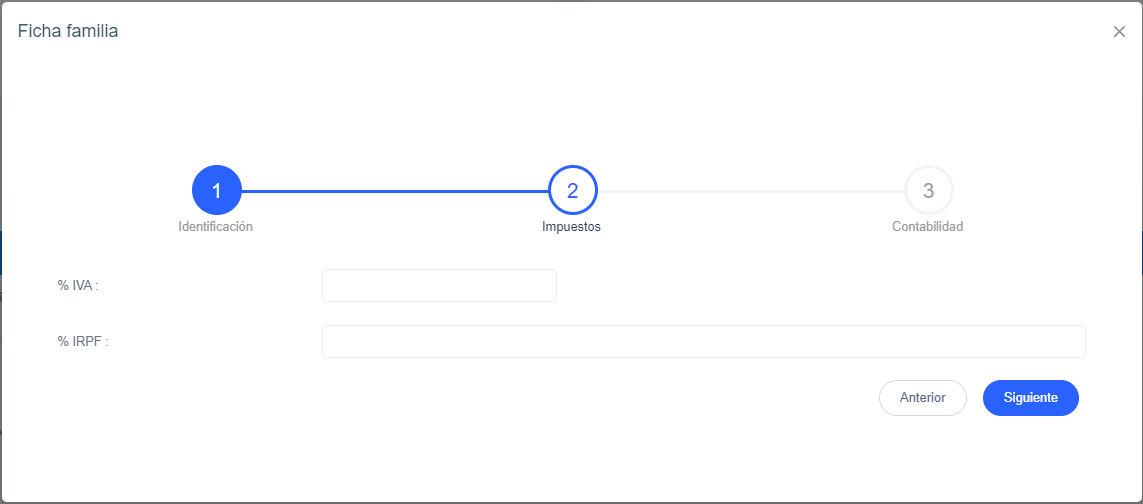Image resolution: width=1143 pixels, height=504 pixels.
Task: Click the empty header area beside the Ficha familia title
Action: click(x=600, y=32)
